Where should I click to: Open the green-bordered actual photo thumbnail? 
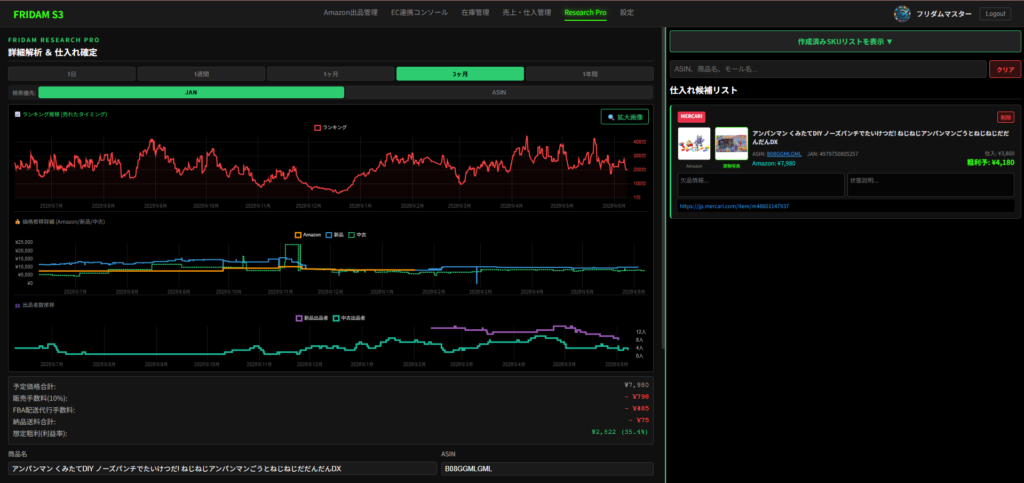pos(731,144)
